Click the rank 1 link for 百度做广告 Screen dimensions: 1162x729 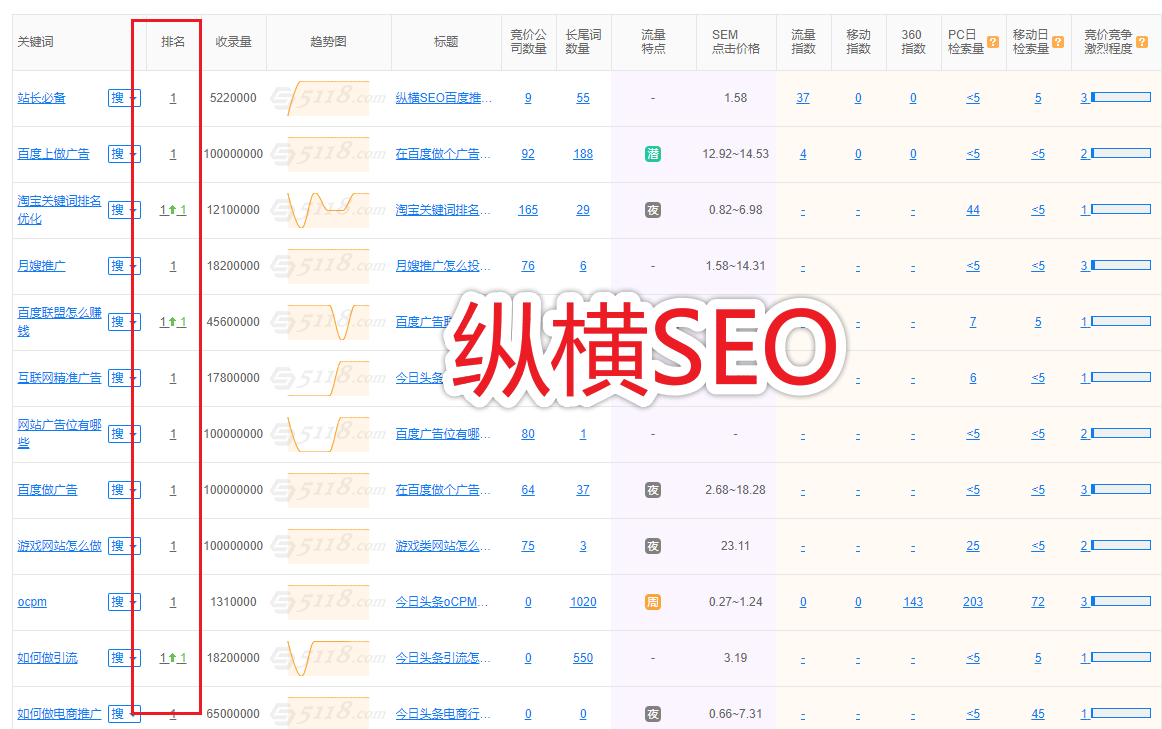(x=171, y=489)
